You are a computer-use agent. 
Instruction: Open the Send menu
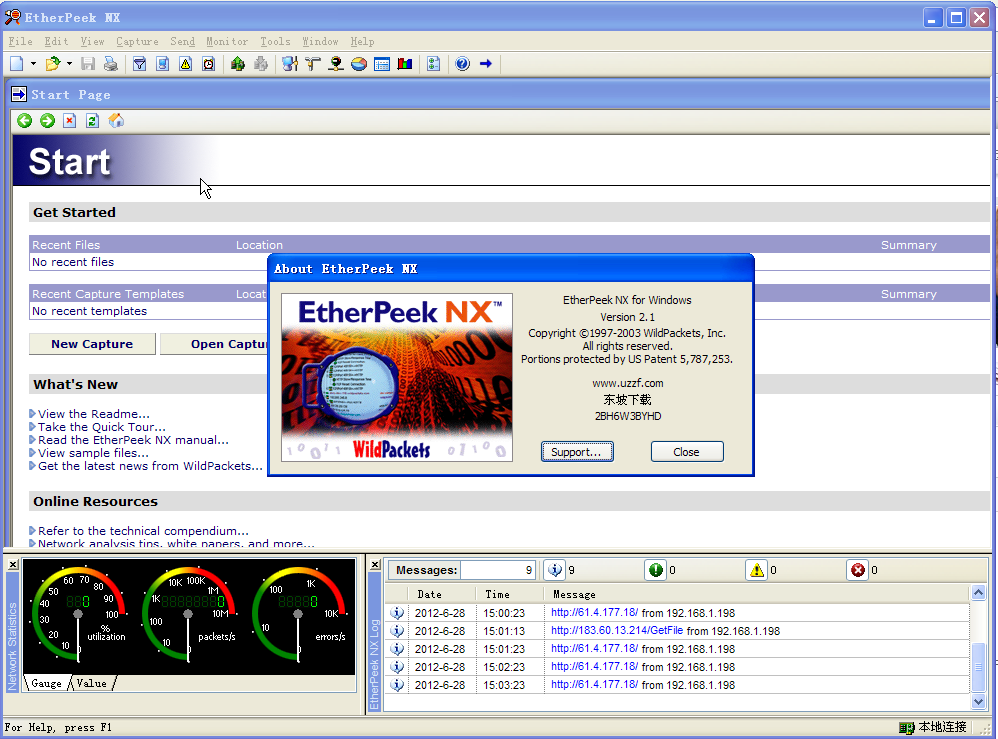(x=182, y=41)
